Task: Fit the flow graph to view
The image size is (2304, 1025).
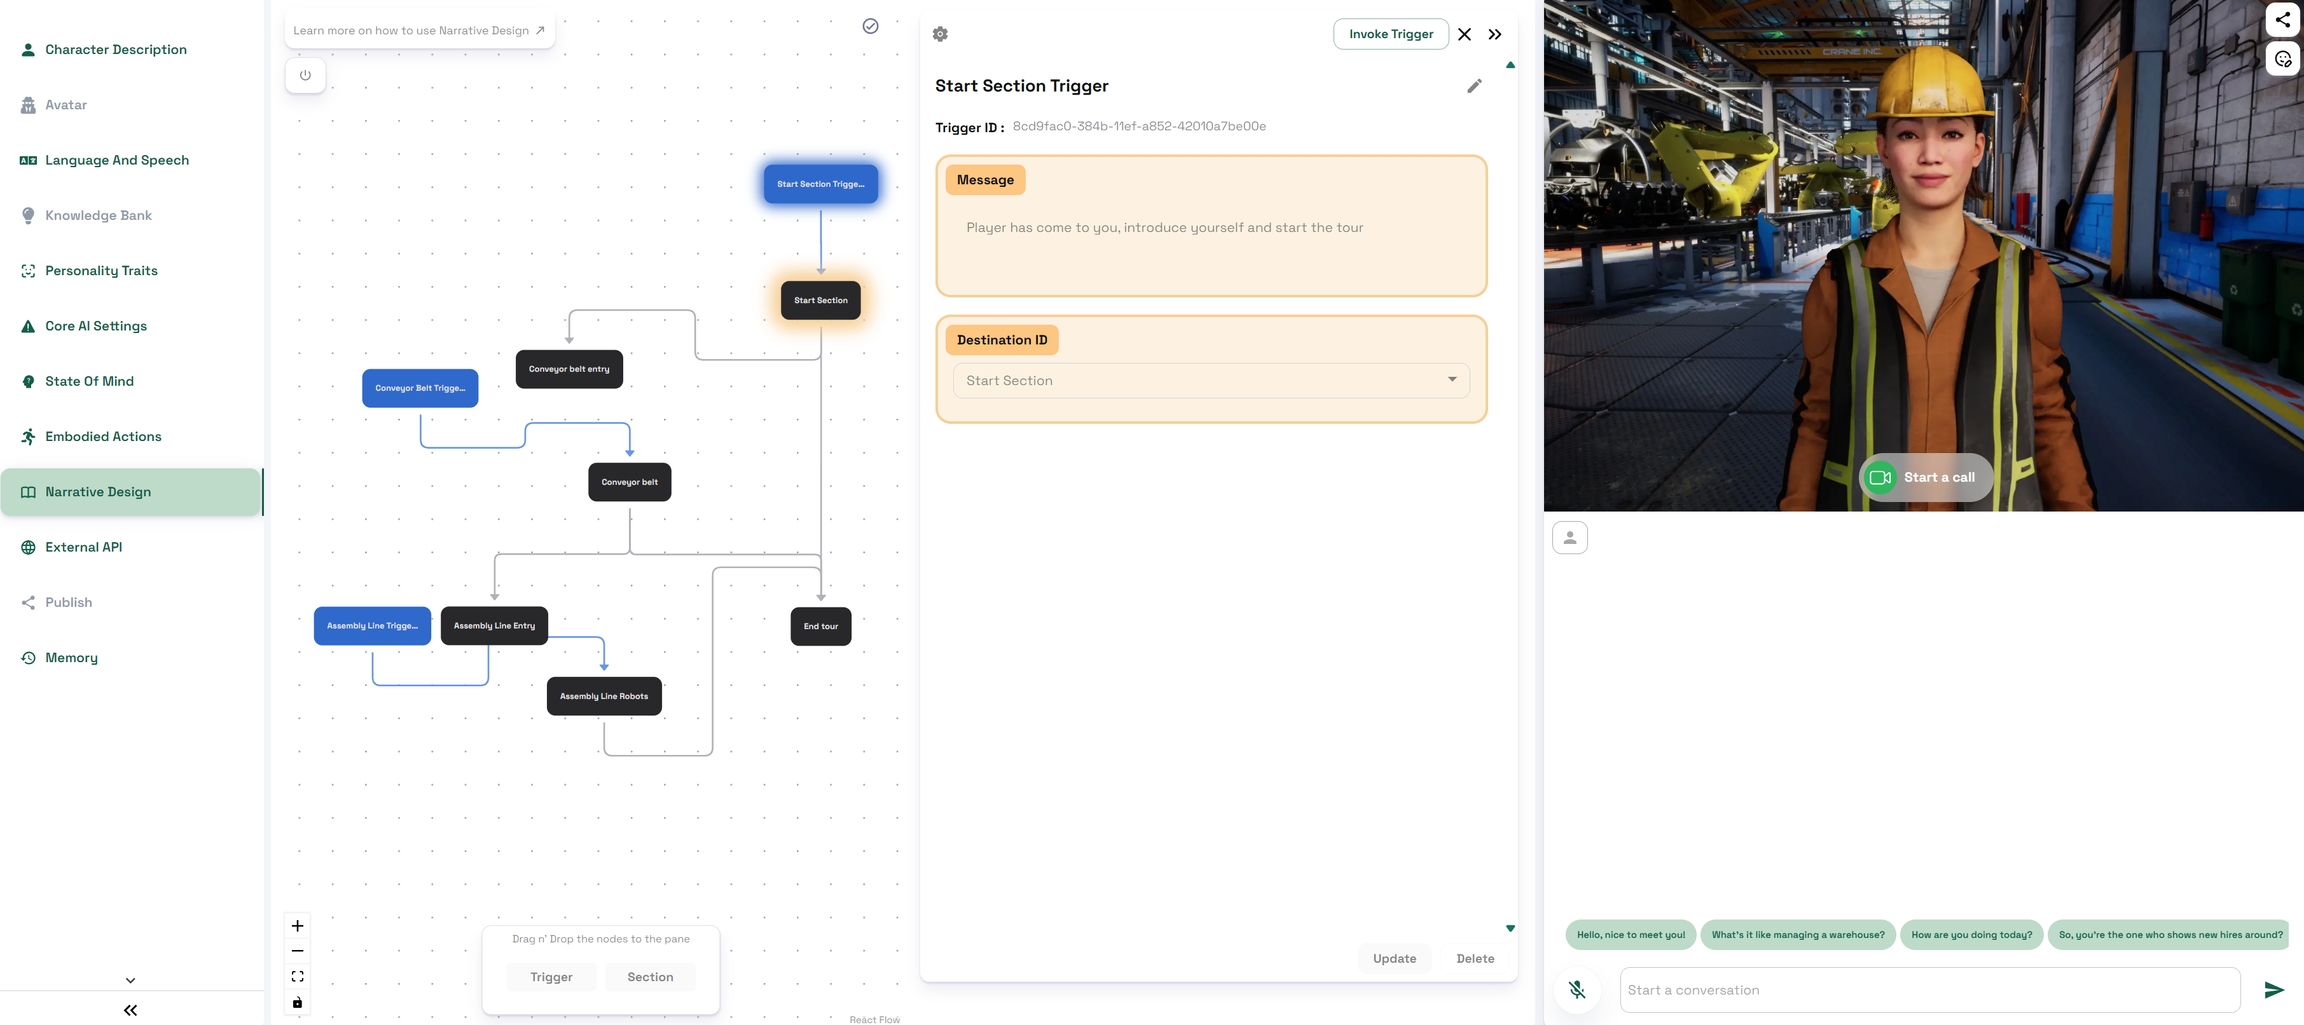Action: pyautogui.click(x=297, y=976)
